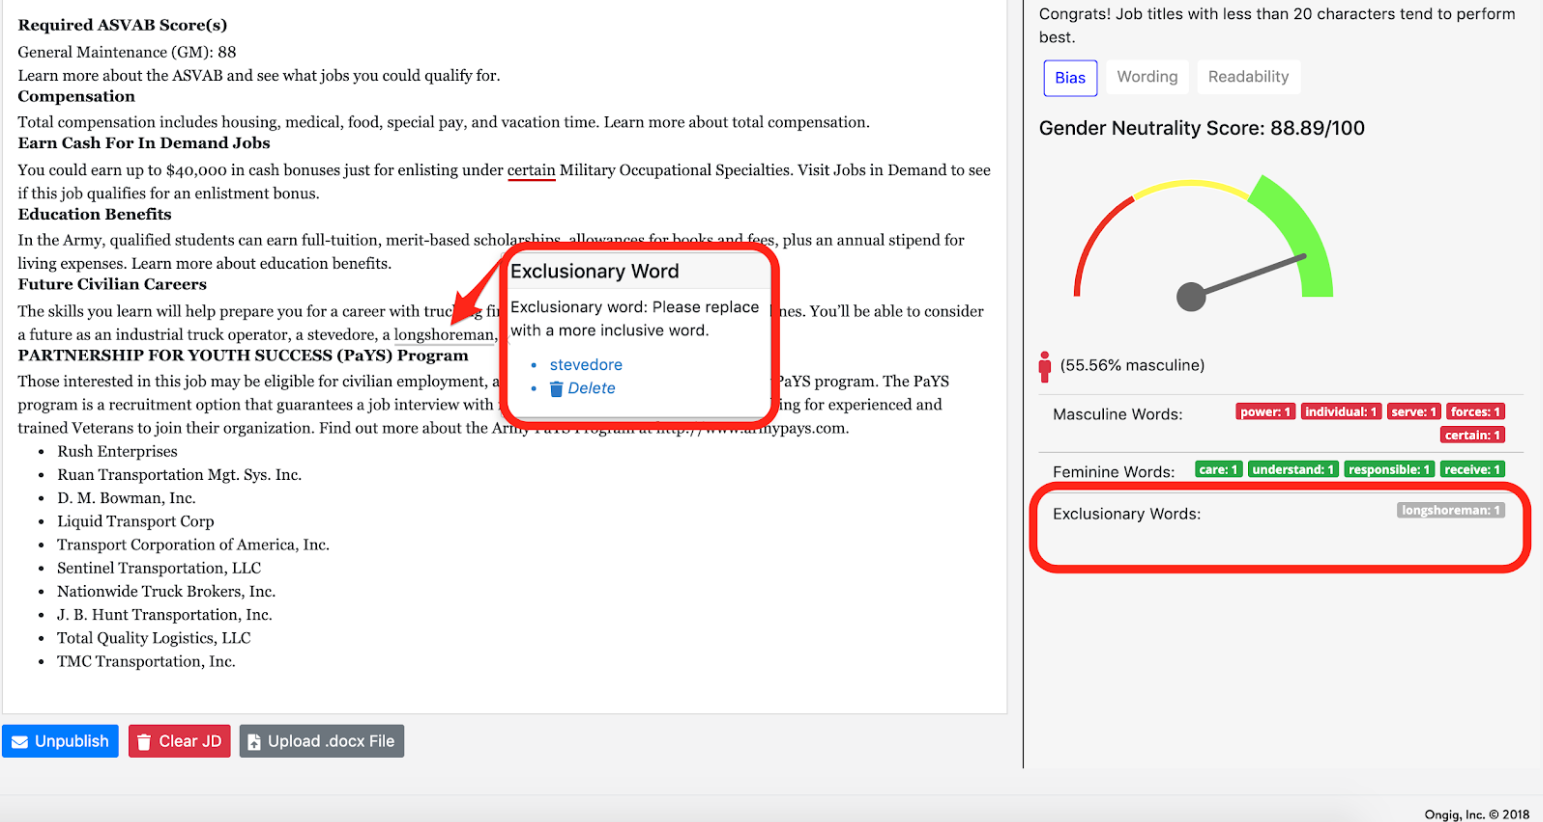Click the red masculine person icon

[x=1045, y=367]
